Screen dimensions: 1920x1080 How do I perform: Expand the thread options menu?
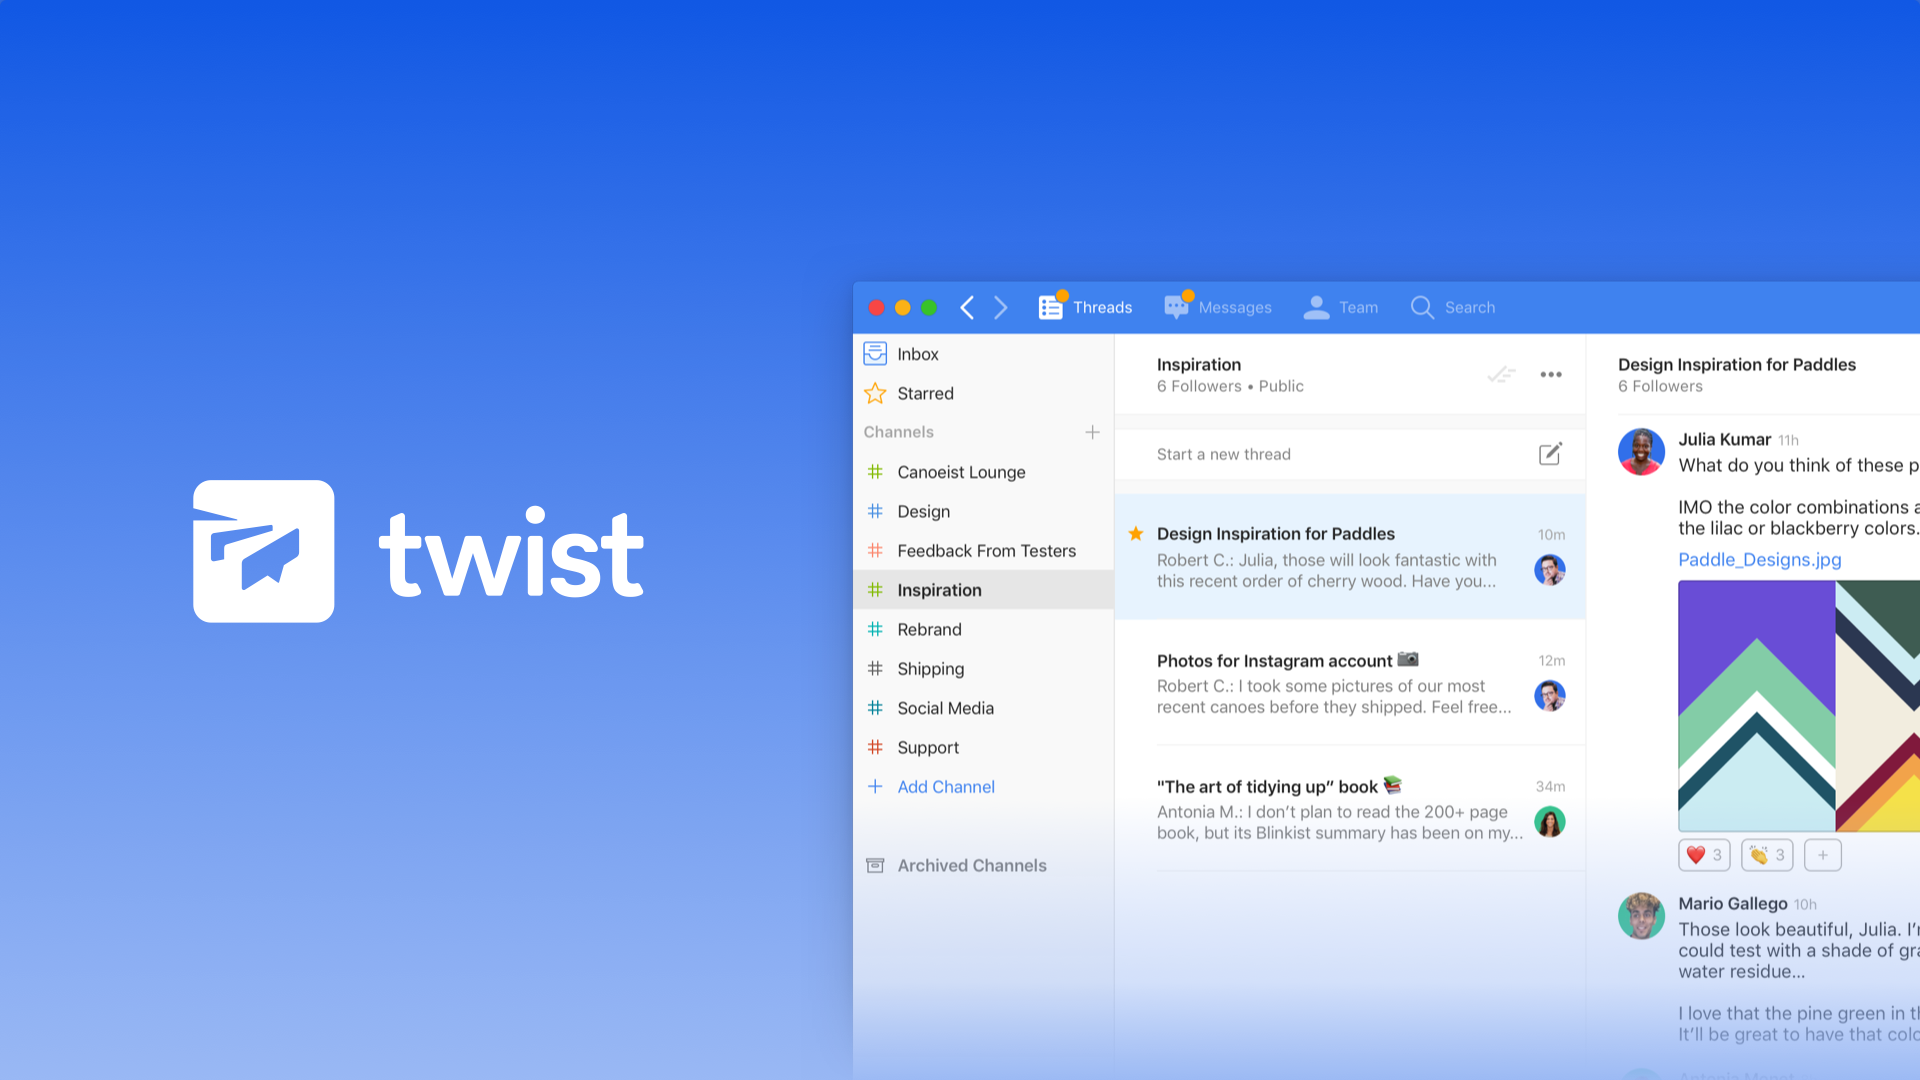pos(1551,373)
